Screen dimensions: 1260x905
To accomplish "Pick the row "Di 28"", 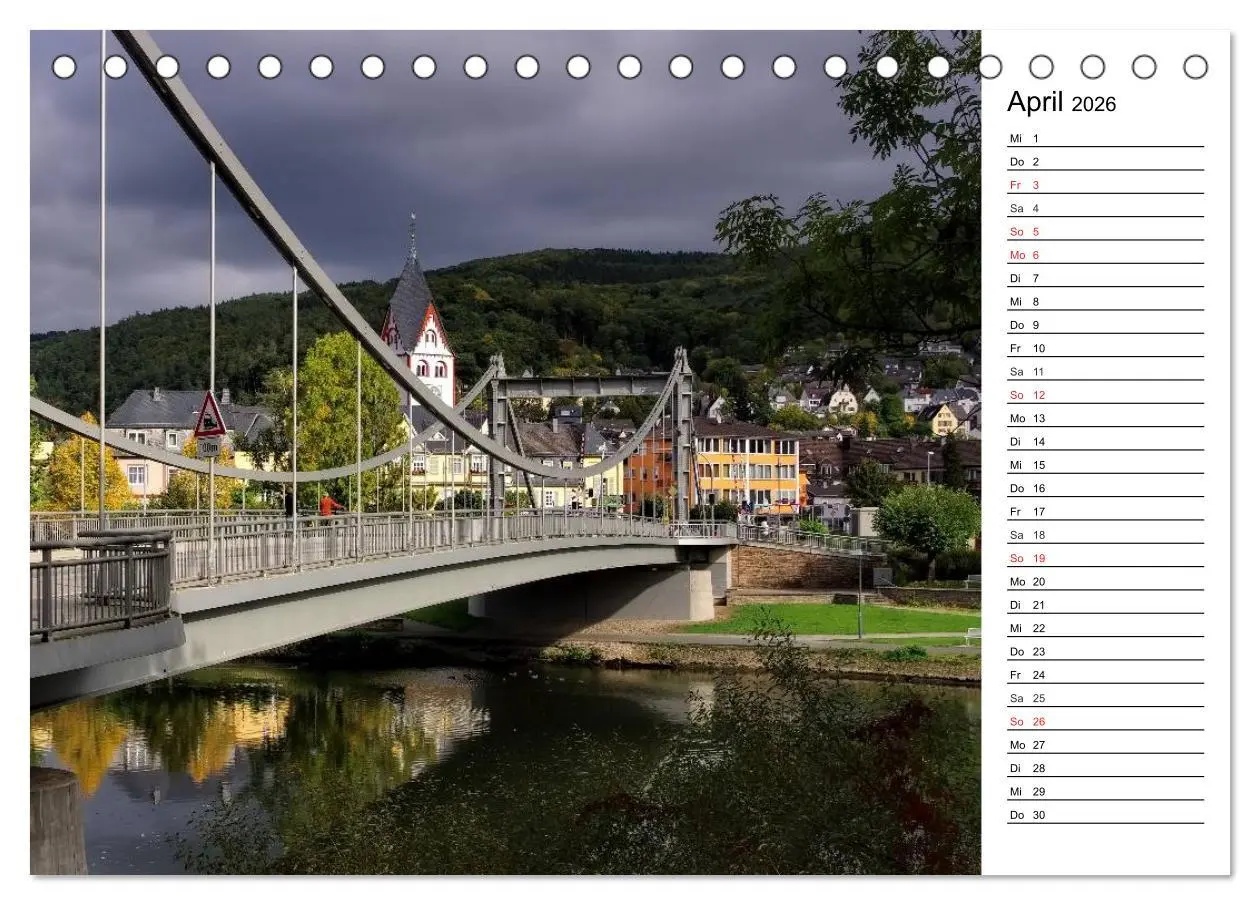I will point(1105,769).
